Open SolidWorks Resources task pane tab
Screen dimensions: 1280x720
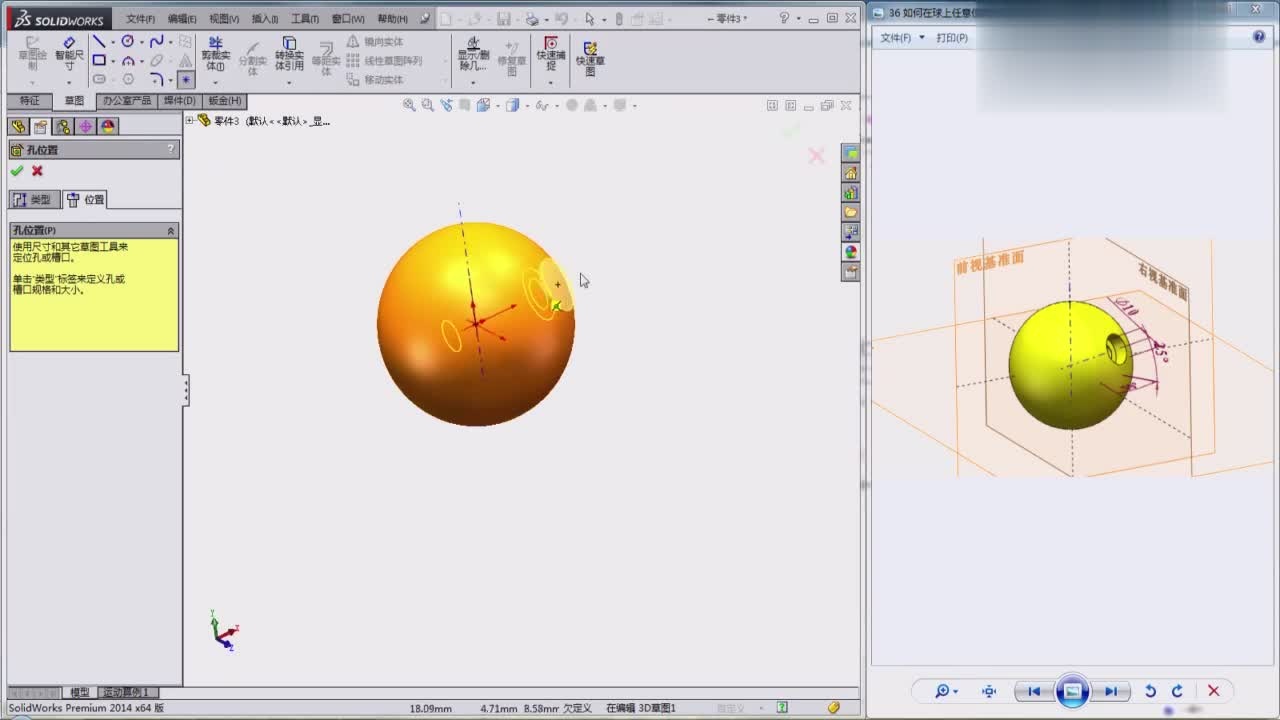(x=850, y=173)
